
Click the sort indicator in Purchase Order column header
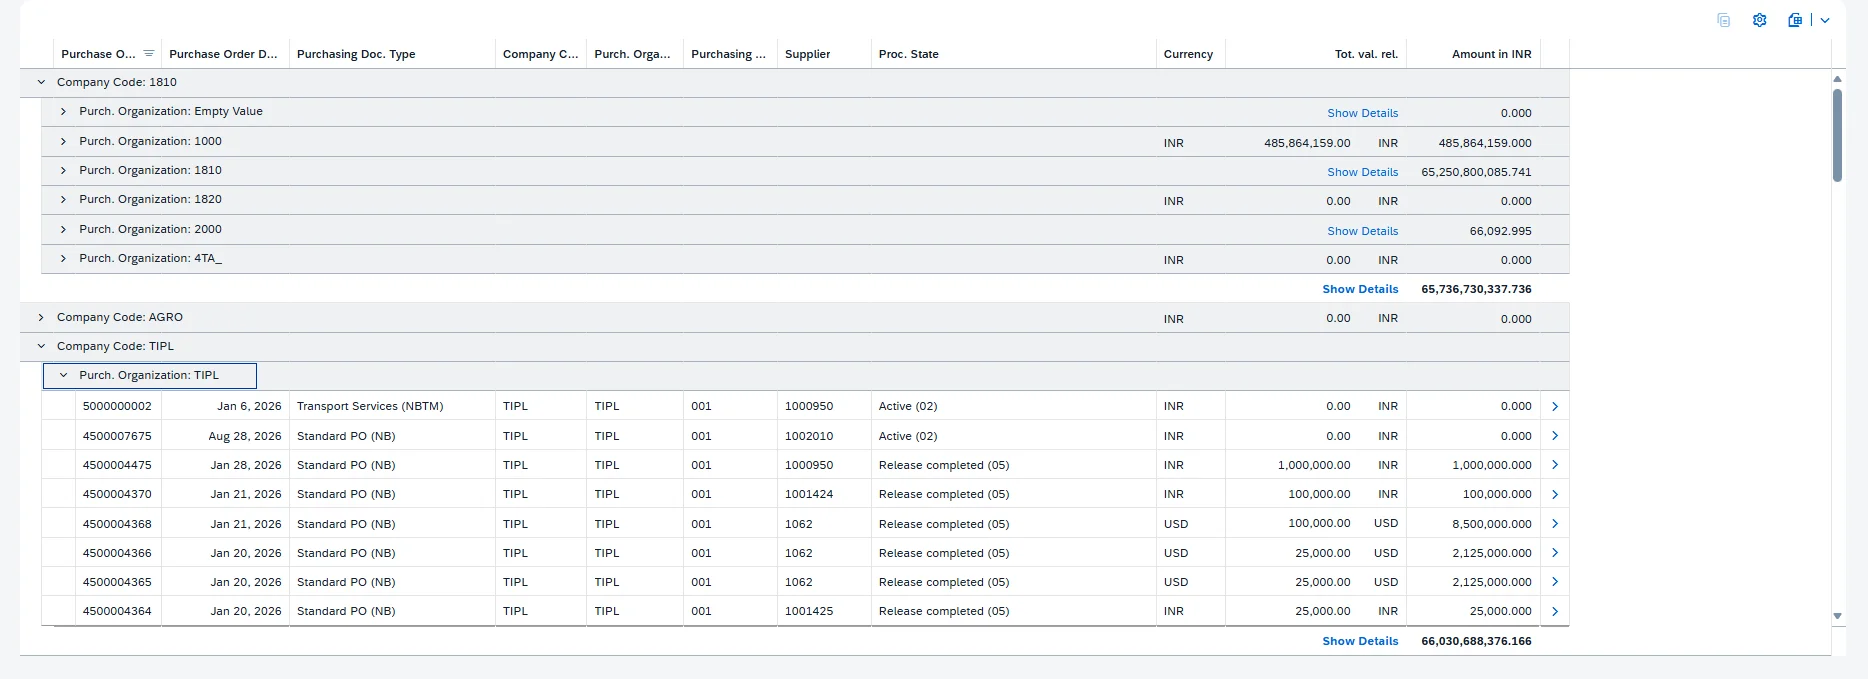point(149,54)
